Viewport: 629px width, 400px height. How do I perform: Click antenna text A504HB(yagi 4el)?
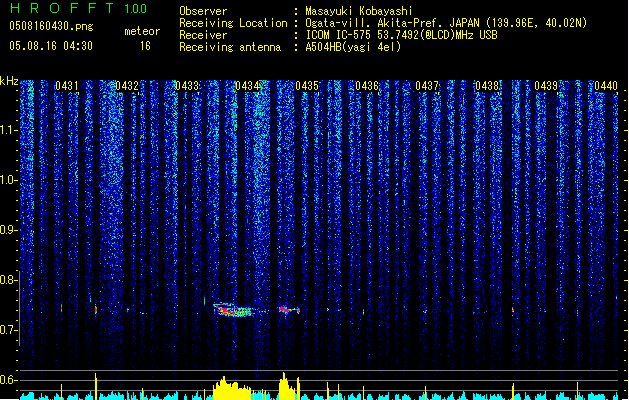pos(353,47)
